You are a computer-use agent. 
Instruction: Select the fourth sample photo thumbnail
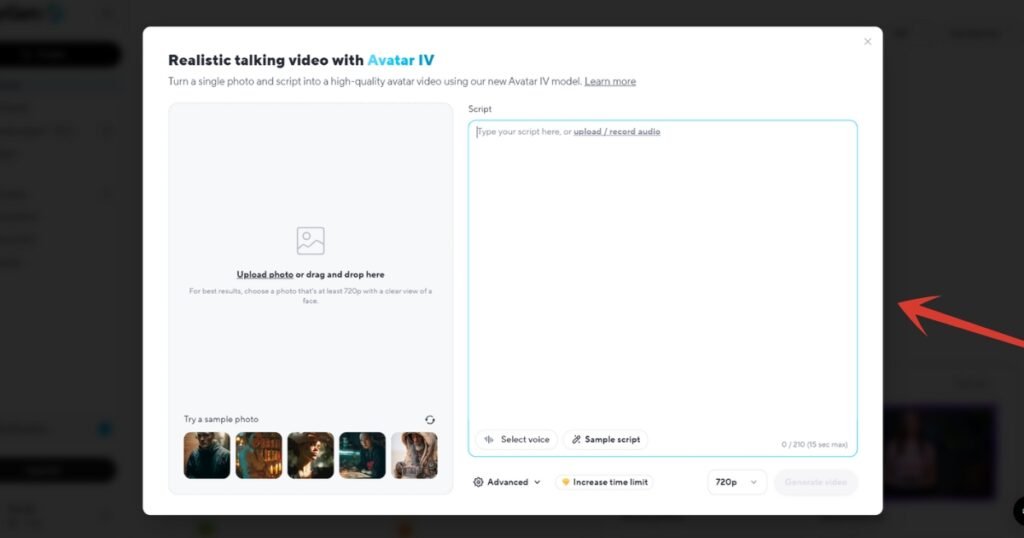[x=362, y=455]
